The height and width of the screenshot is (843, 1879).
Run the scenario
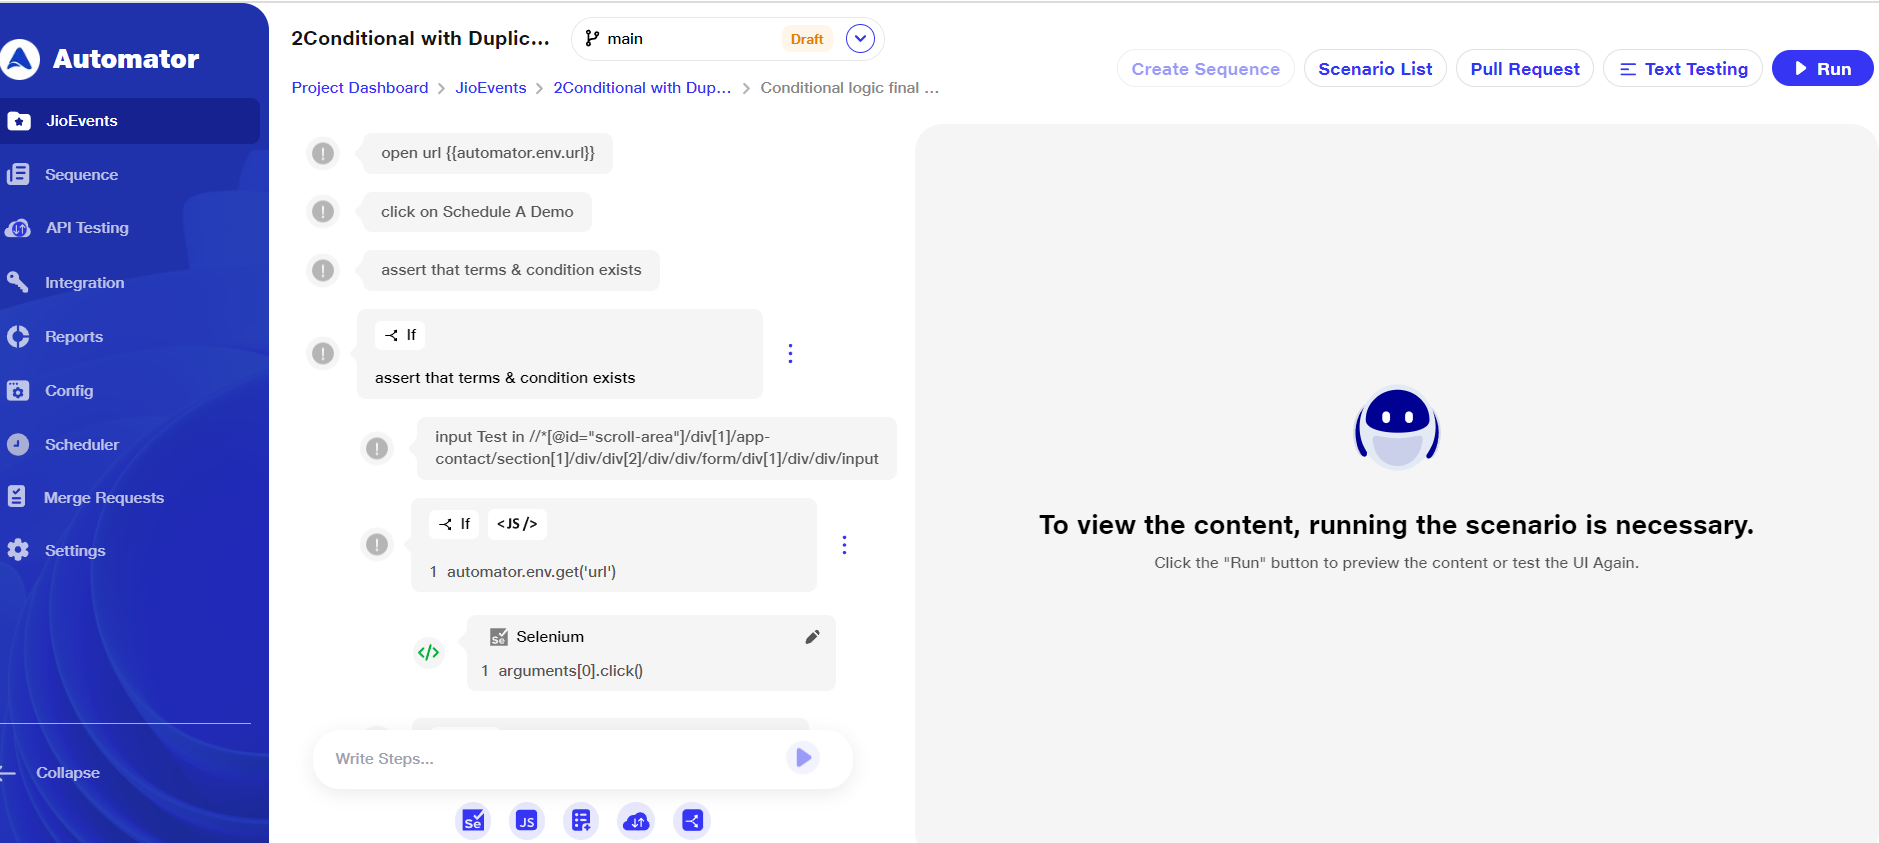pyautogui.click(x=1822, y=69)
